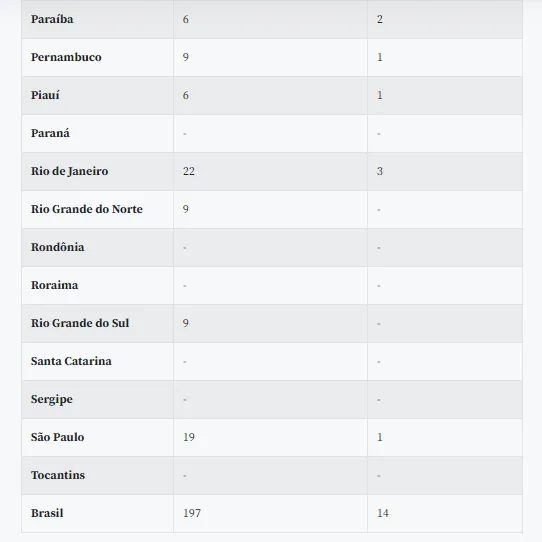
Task: Click the Brasil total row label
Action: click(x=47, y=514)
